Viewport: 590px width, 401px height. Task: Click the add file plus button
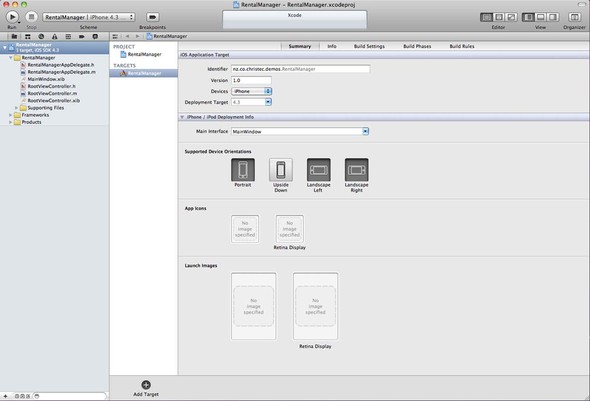coord(5,396)
